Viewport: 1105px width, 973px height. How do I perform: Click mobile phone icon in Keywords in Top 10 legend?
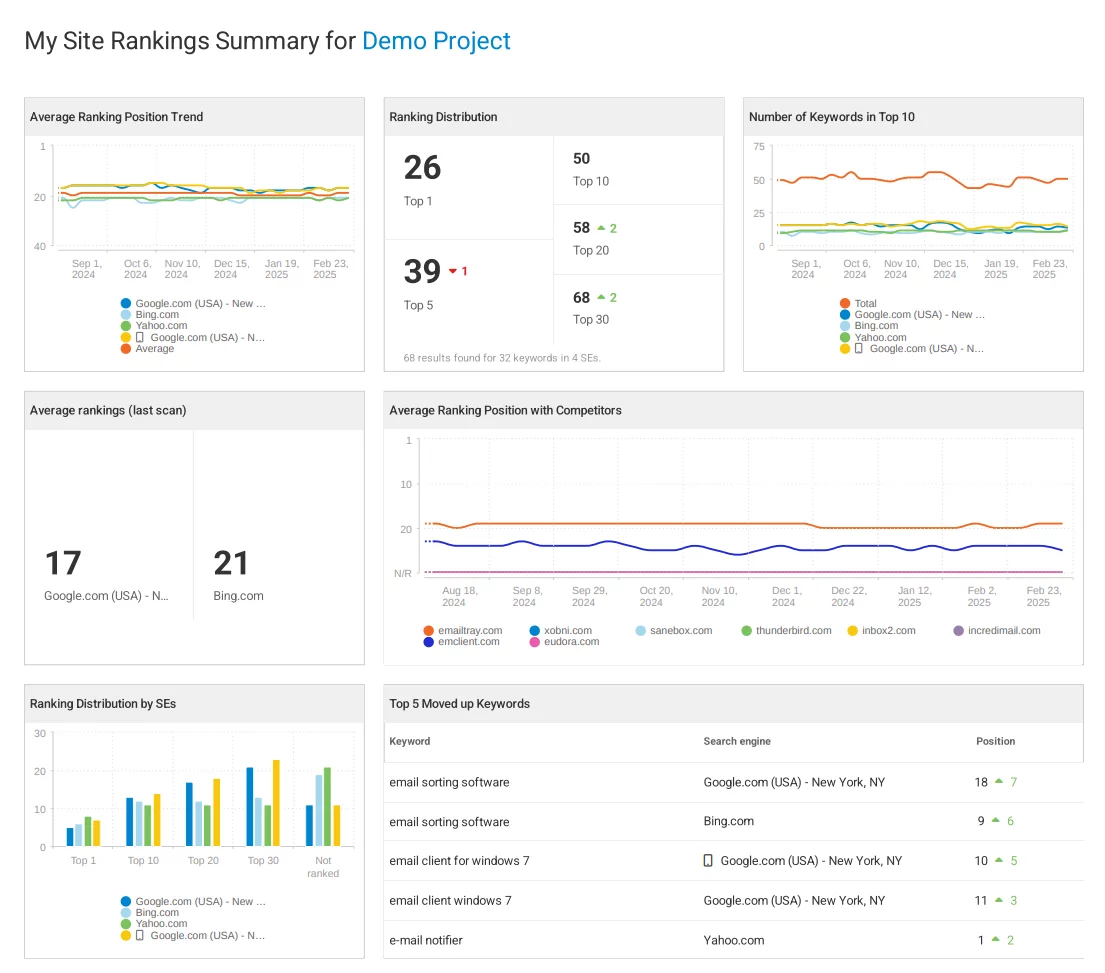pyautogui.click(x=858, y=349)
